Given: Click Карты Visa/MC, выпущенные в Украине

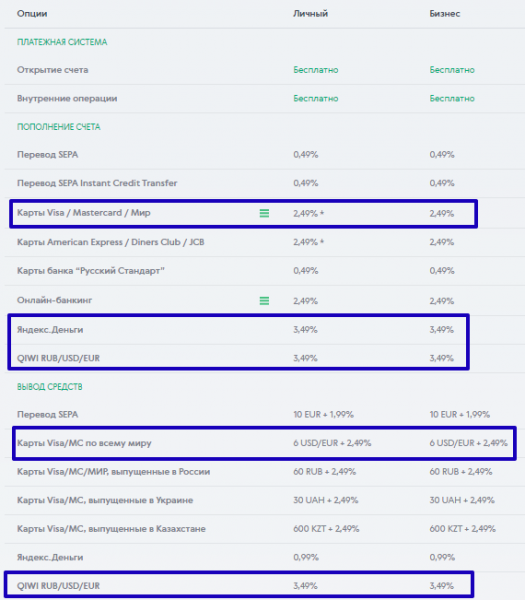Looking at the screenshot, I should pos(105,501).
